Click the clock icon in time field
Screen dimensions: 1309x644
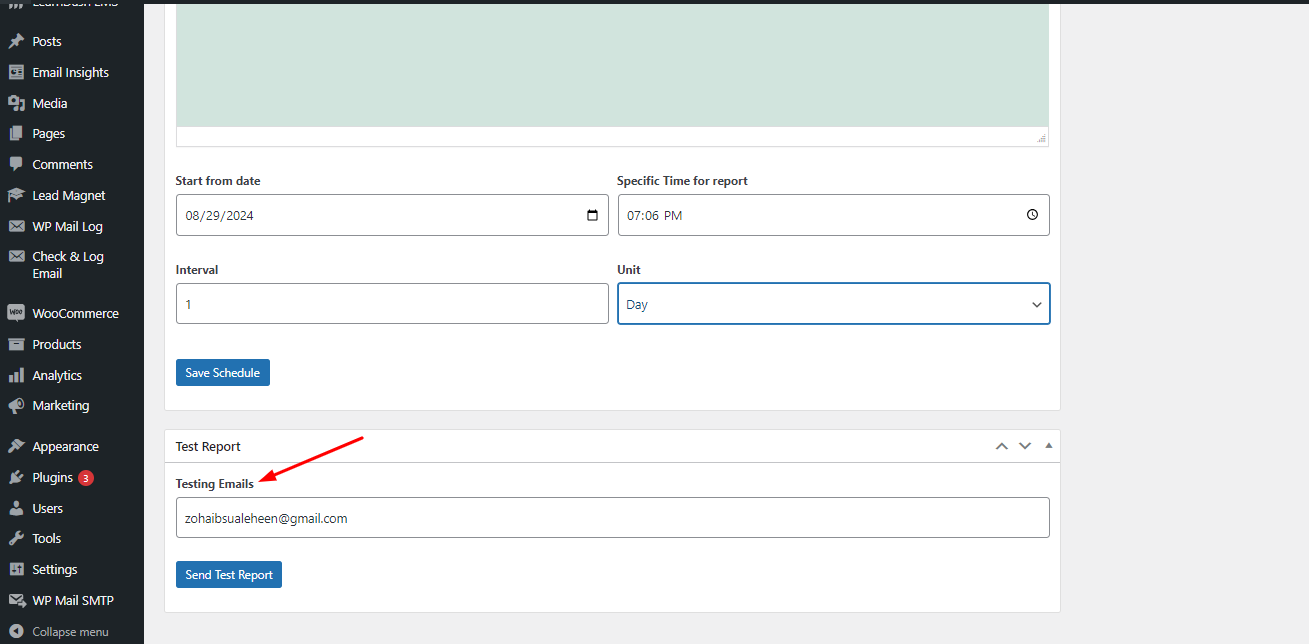coord(1032,215)
